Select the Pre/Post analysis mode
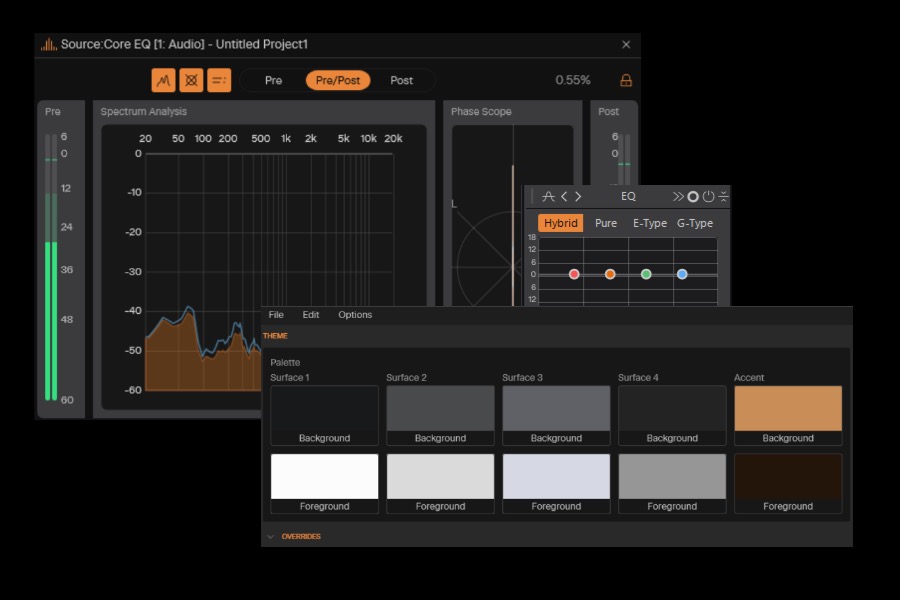Viewport: 900px width, 600px height. pos(338,80)
